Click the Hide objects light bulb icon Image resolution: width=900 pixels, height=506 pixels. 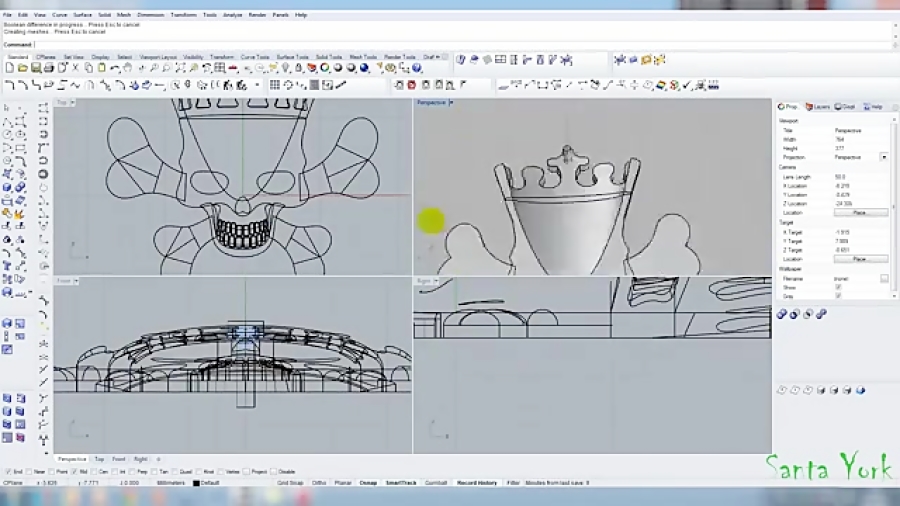pos(285,68)
